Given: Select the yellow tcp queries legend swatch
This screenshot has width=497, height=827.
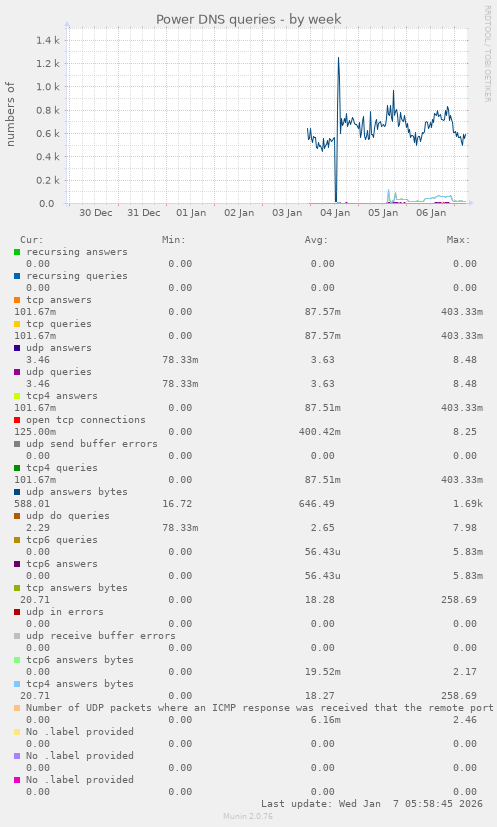Looking at the screenshot, I should click(17, 324).
